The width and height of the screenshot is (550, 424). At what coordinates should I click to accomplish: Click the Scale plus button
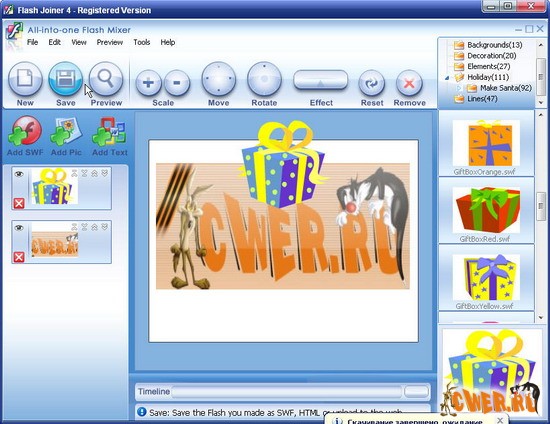click(148, 83)
